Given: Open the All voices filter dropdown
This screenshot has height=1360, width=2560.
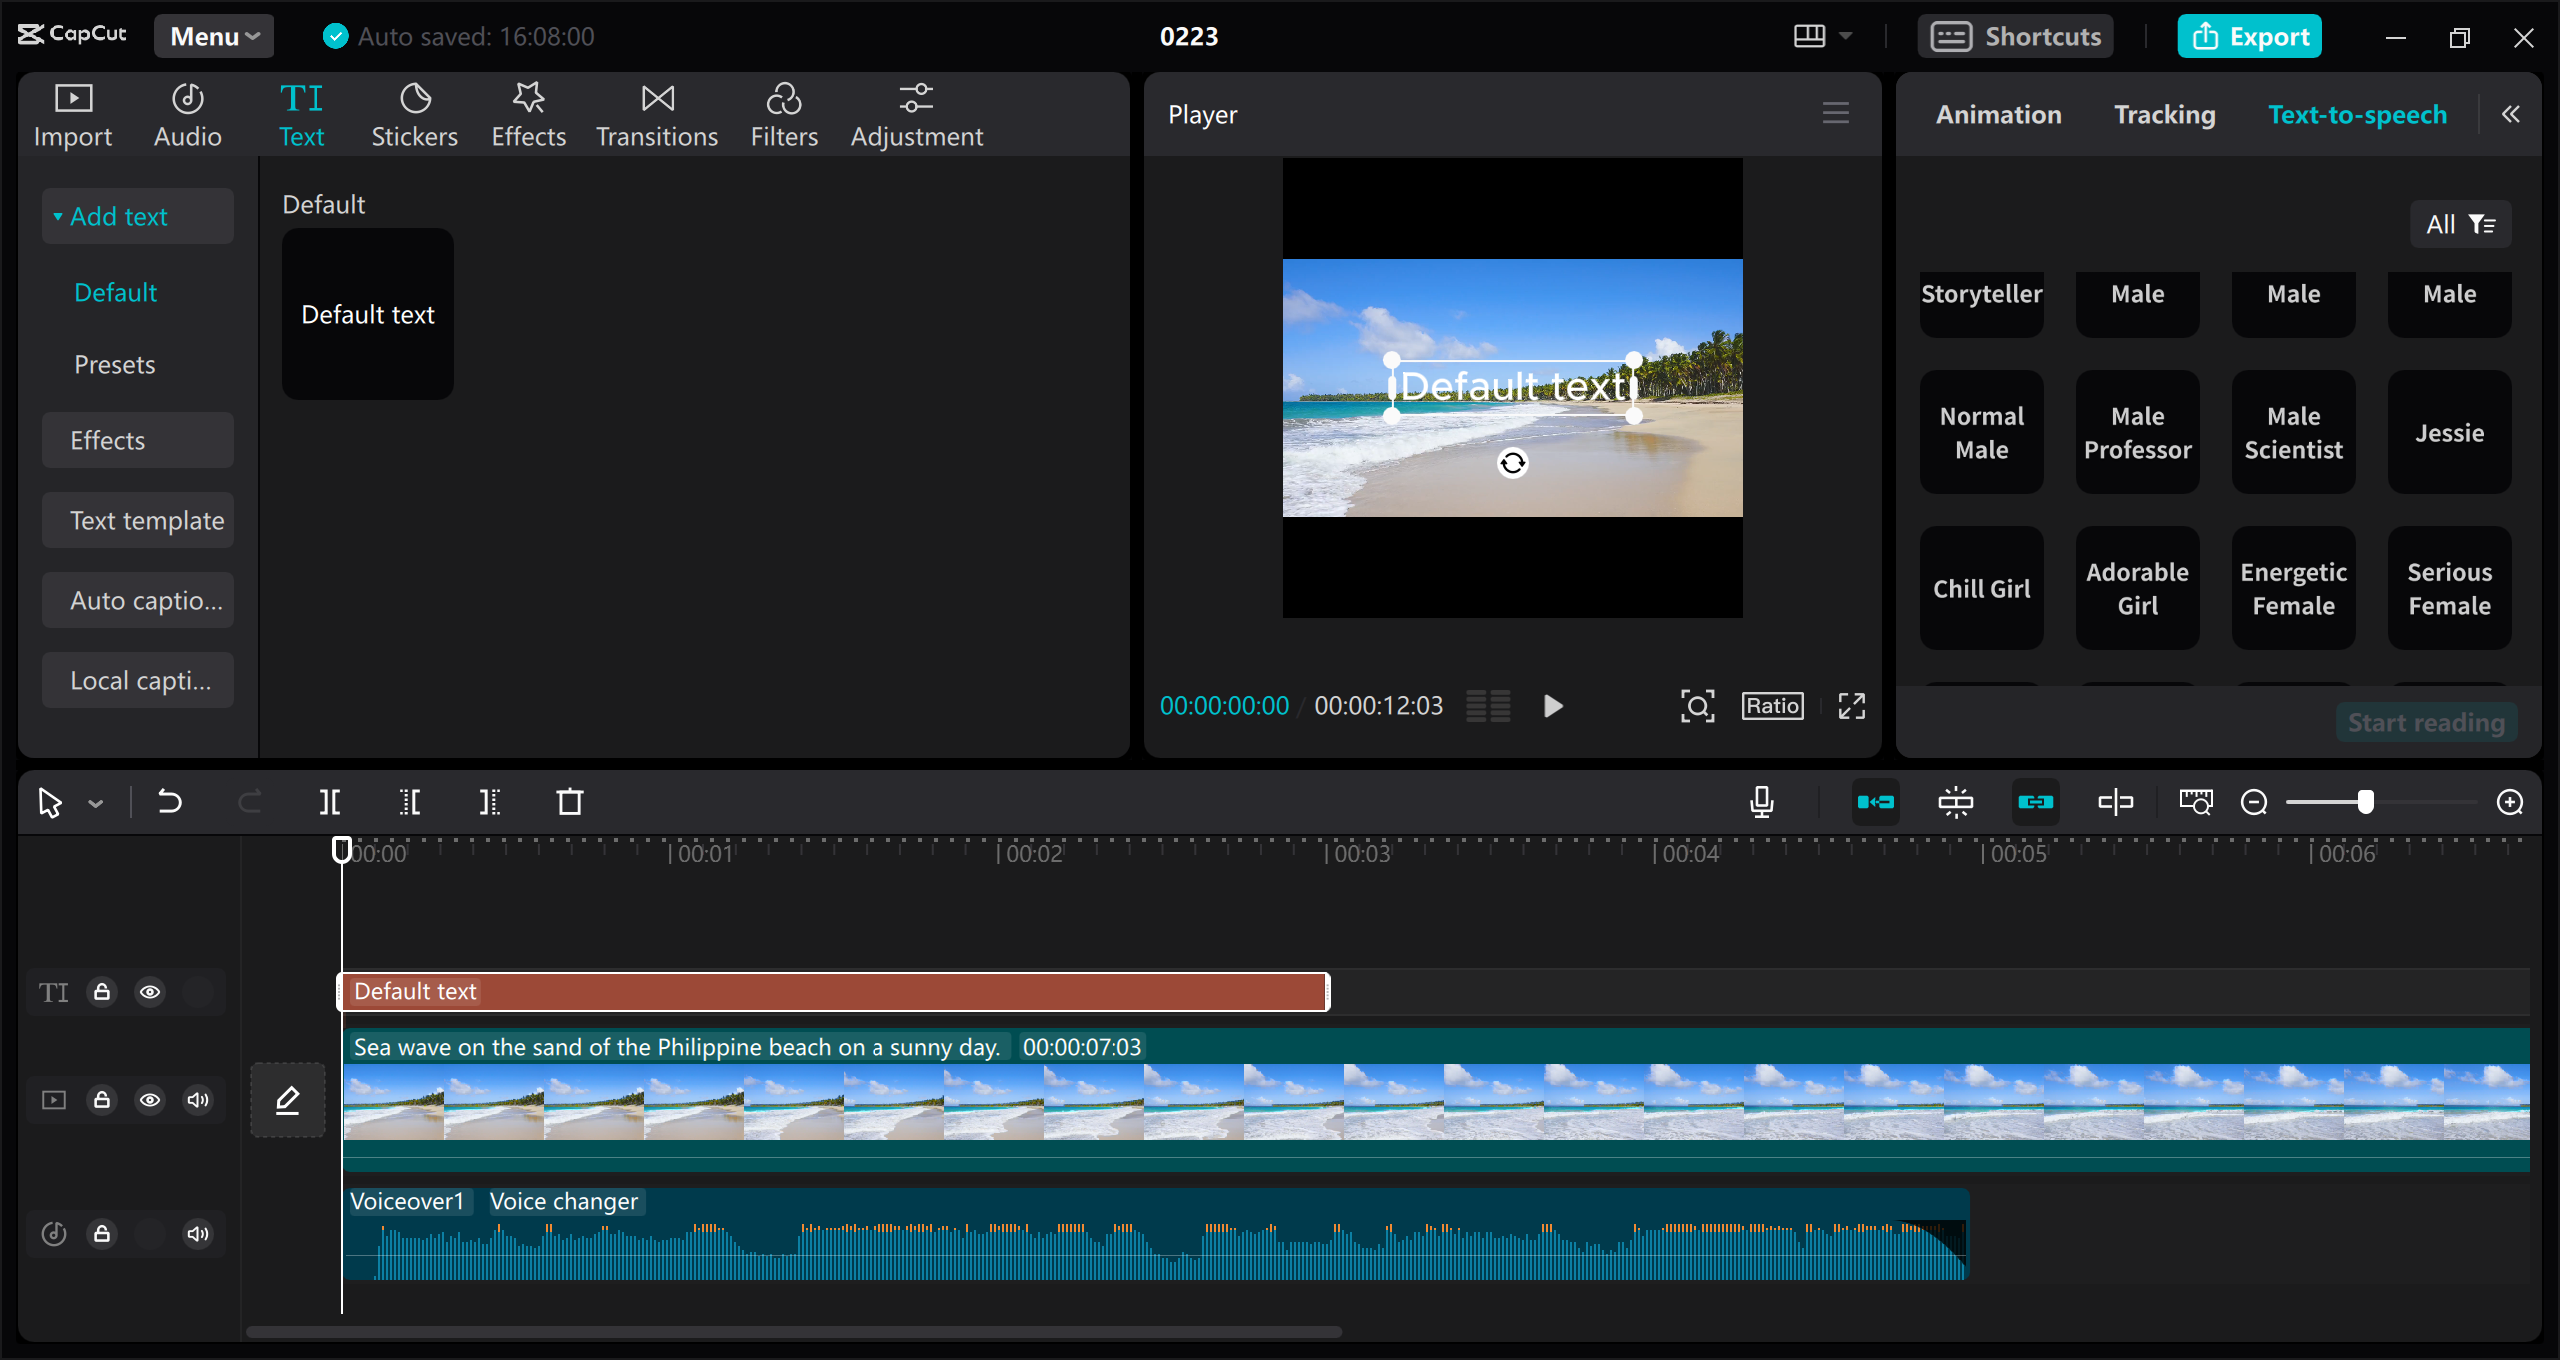Looking at the screenshot, I should 2460,224.
